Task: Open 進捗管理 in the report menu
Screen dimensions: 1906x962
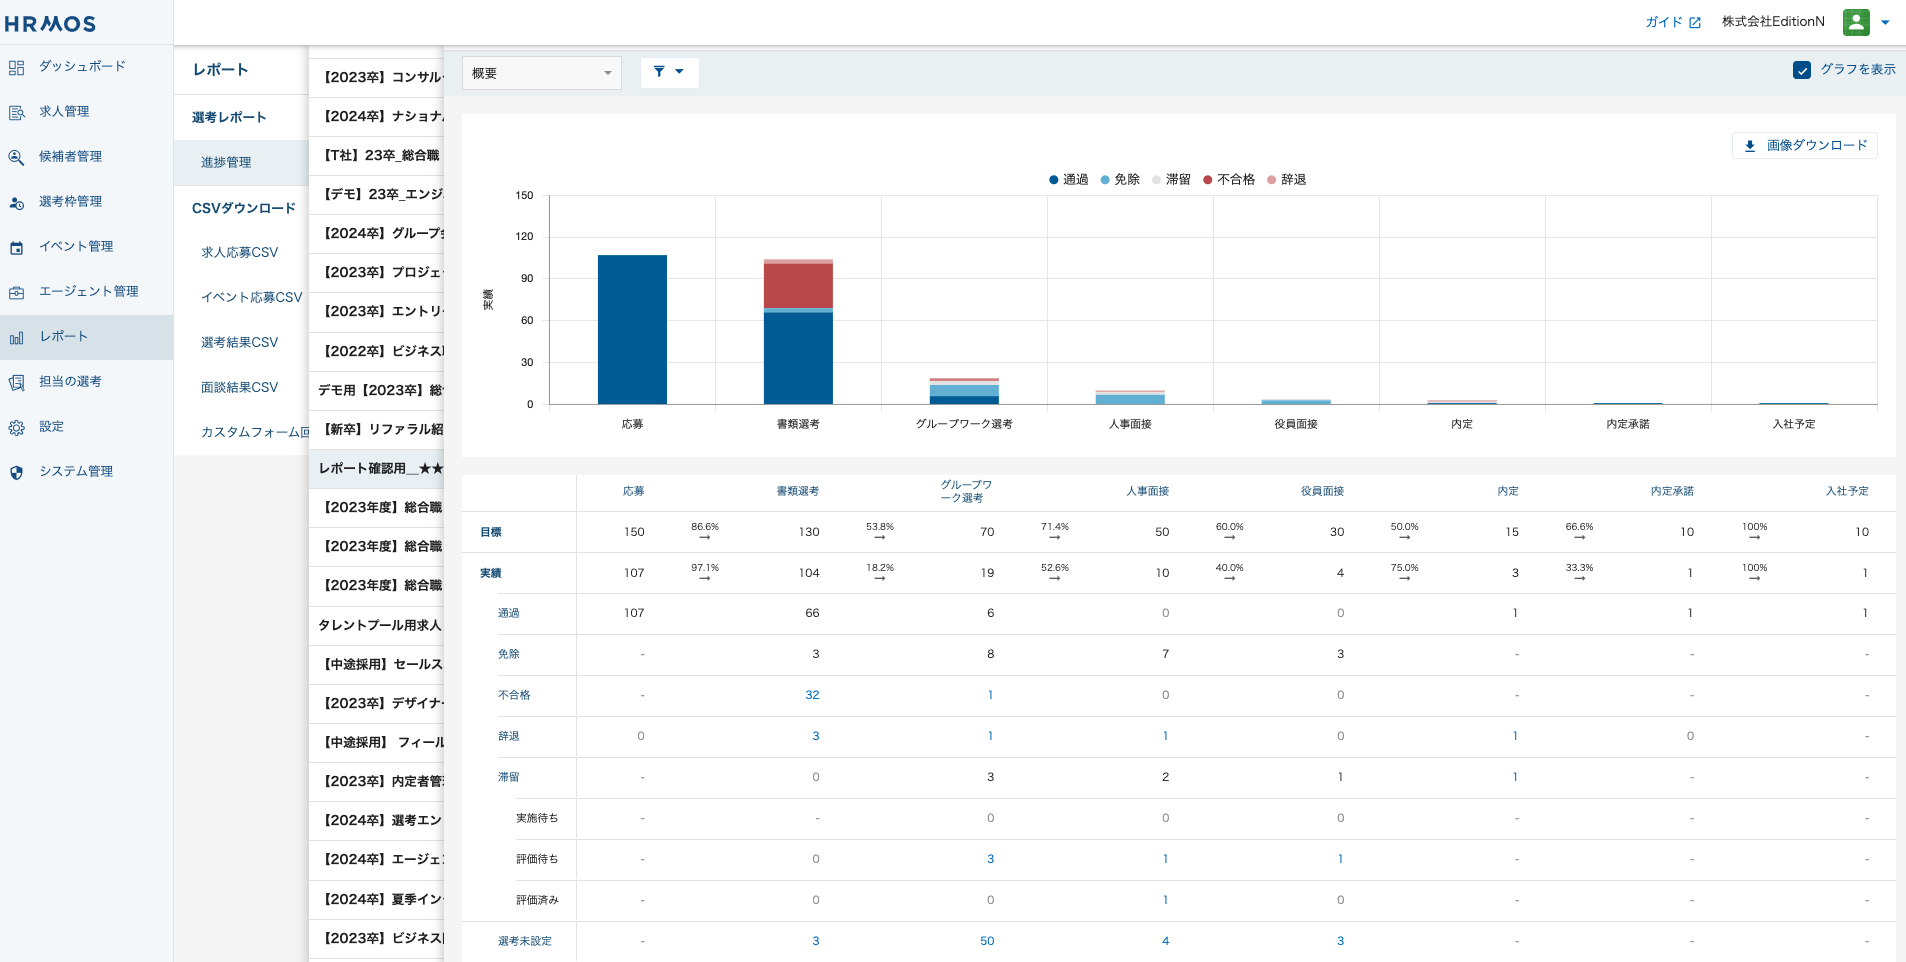Action: 226,162
